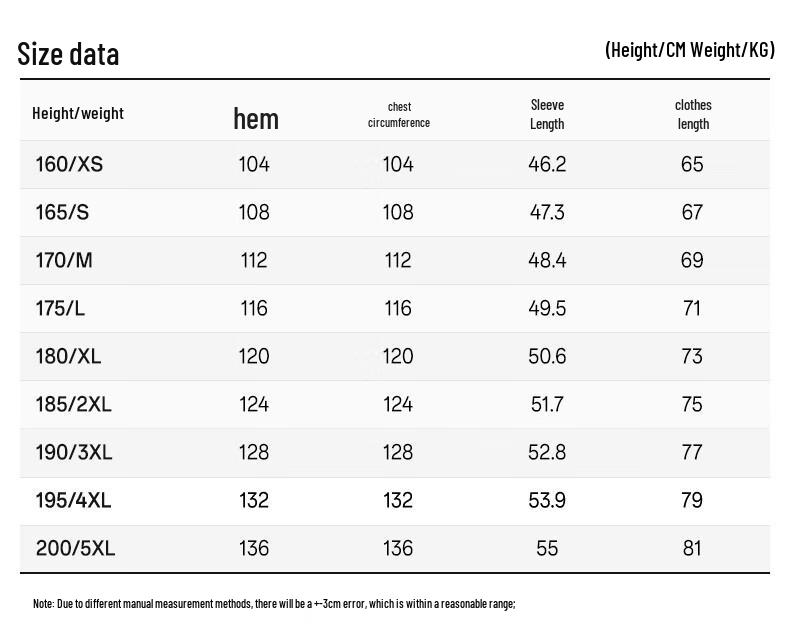Select clothes length value 81
Screen dimensions: 790x624
[x=692, y=548]
